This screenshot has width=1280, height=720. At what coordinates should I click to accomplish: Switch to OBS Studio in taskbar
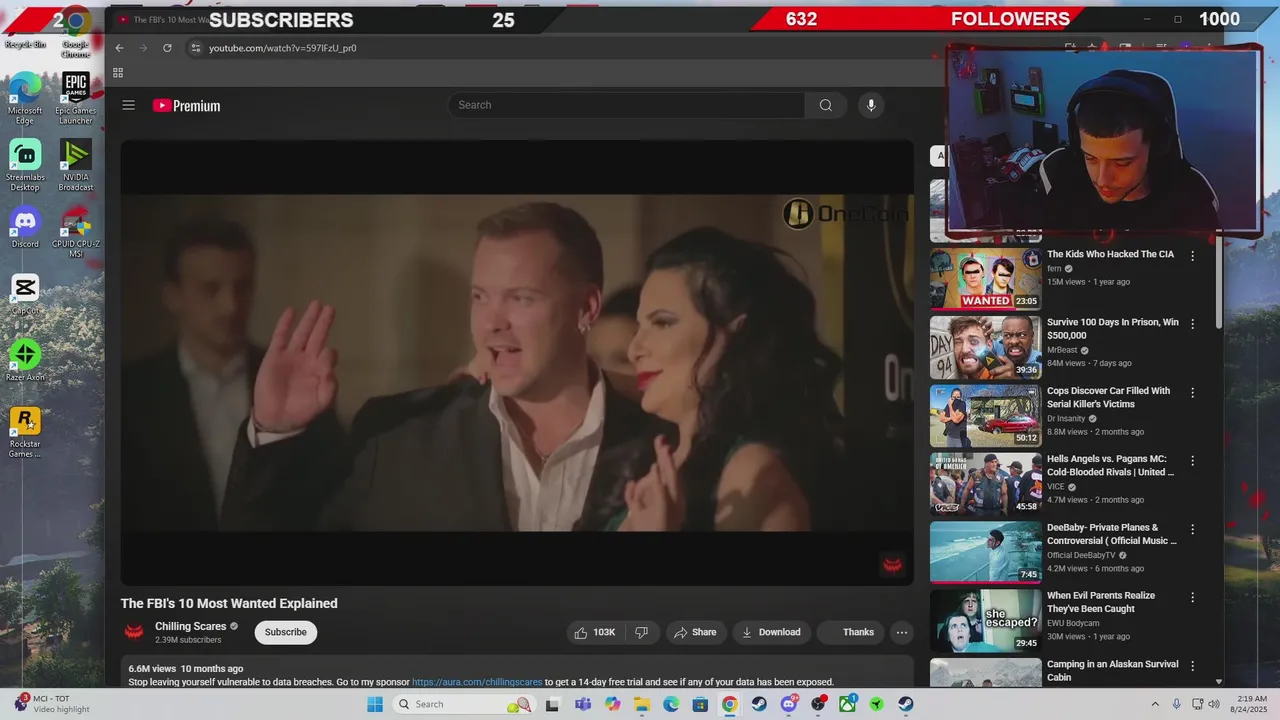[x=818, y=704]
